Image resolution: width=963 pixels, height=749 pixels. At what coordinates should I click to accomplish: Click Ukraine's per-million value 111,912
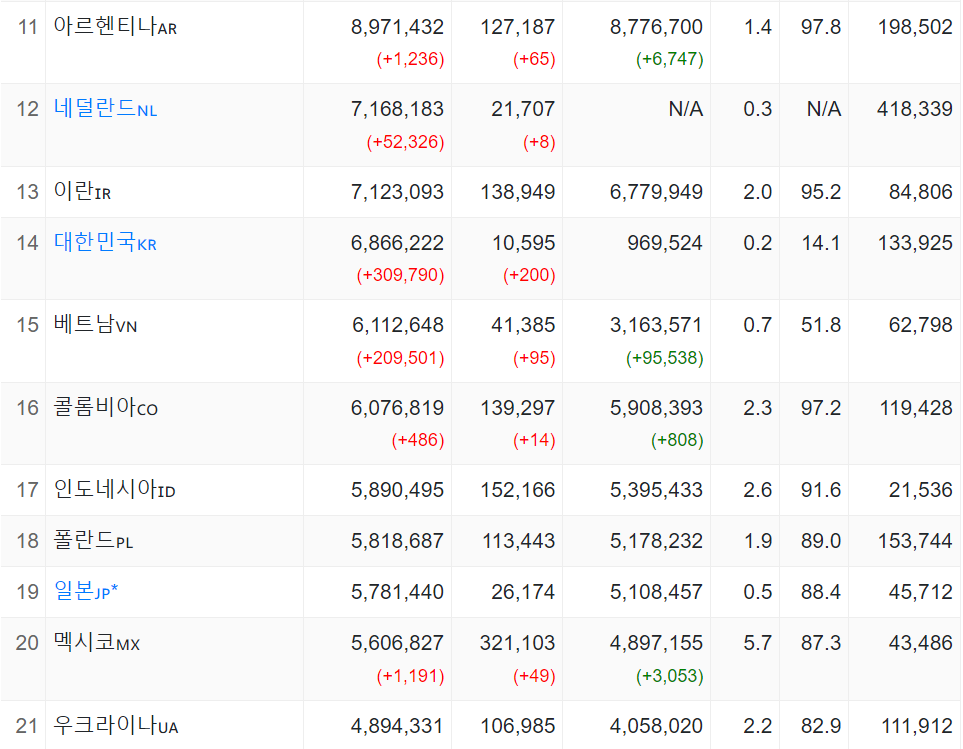[917, 726]
